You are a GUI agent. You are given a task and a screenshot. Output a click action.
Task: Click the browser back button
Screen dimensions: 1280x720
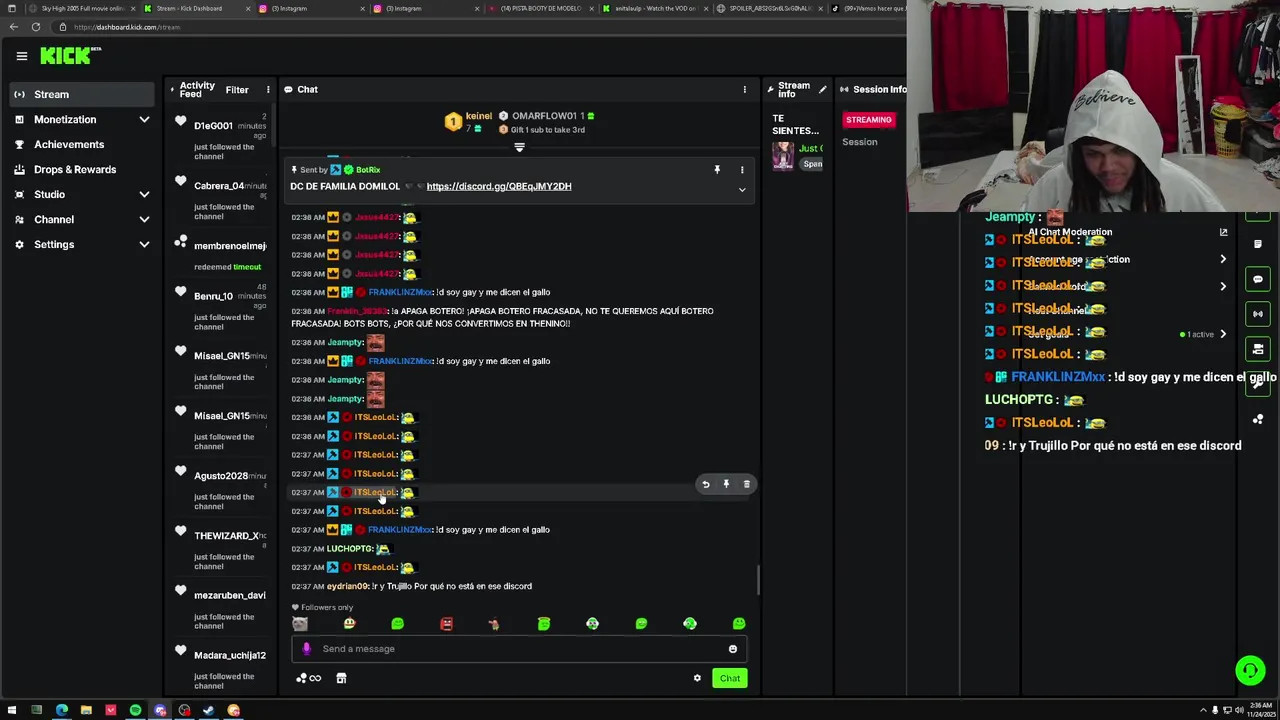[x=13, y=27]
